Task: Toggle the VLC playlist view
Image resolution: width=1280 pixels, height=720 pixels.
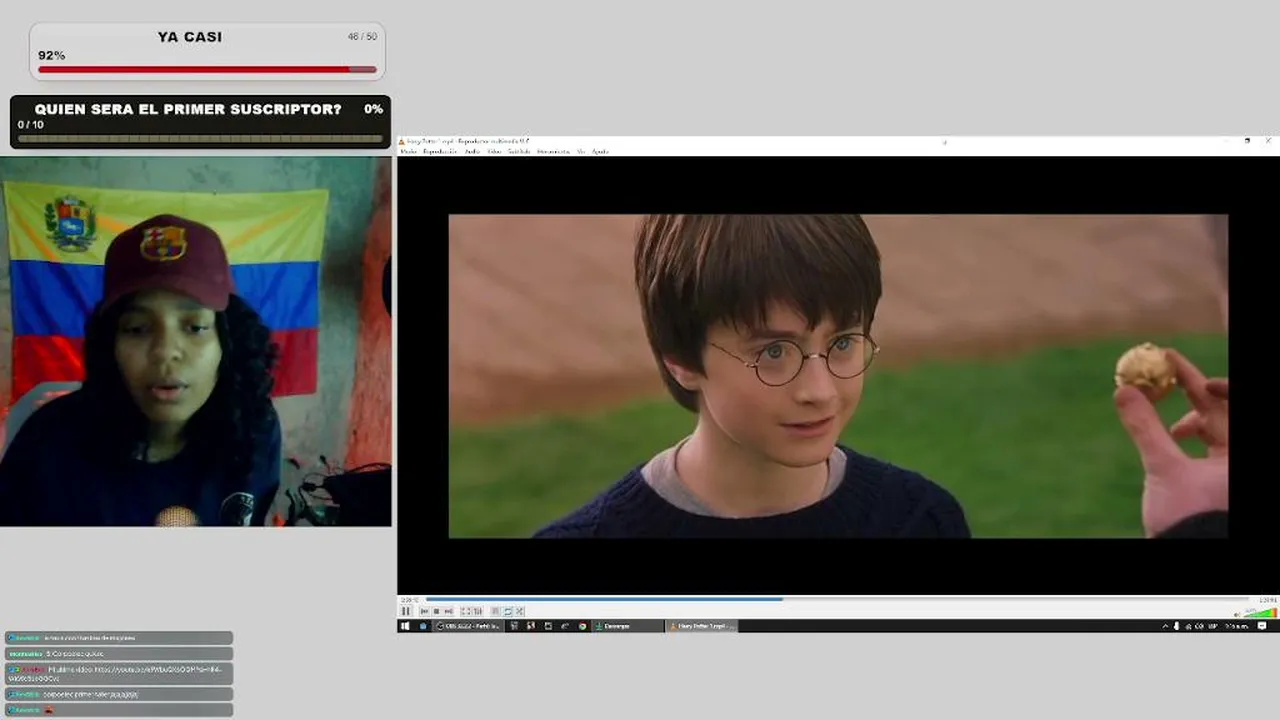Action: (496, 611)
